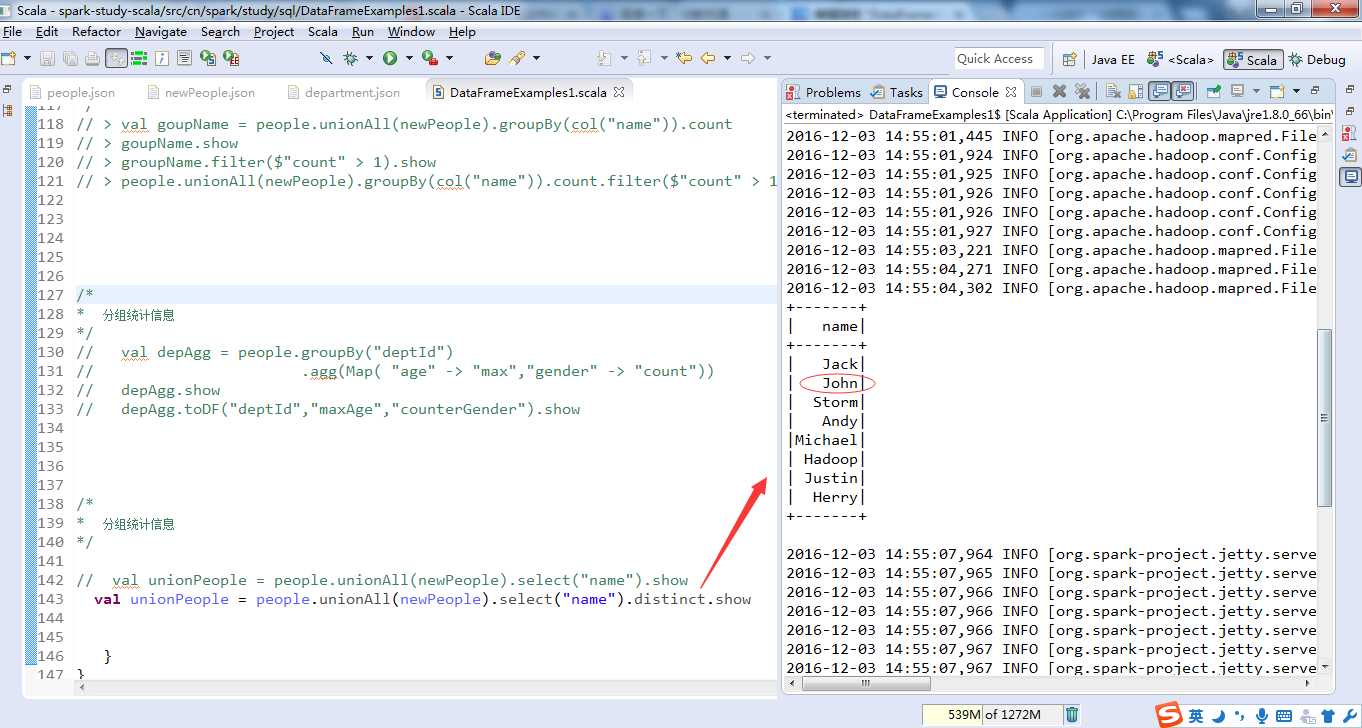The width and height of the screenshot is (1362, 728).
Task: Toggle Show Console on standard error
Action: tap(1182, 92)
